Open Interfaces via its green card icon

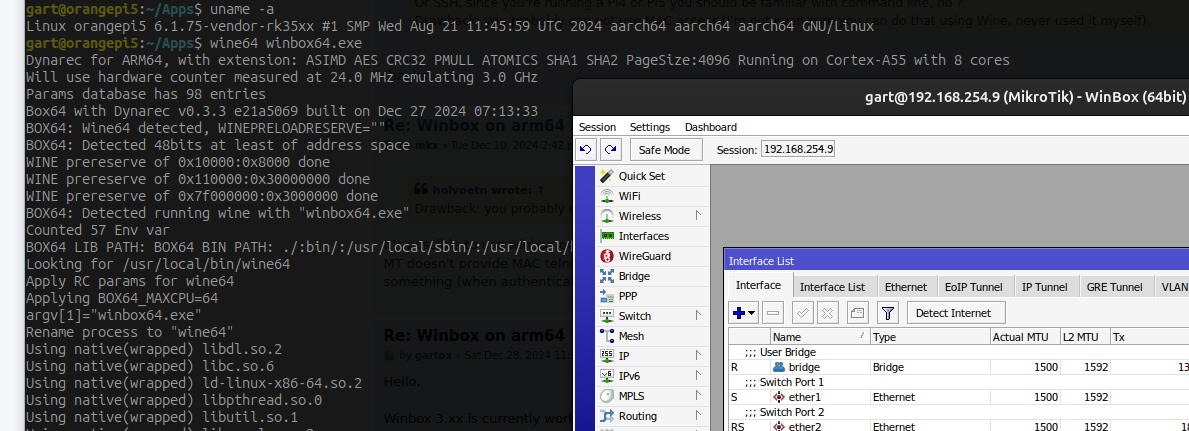click(x=607, y=236)
